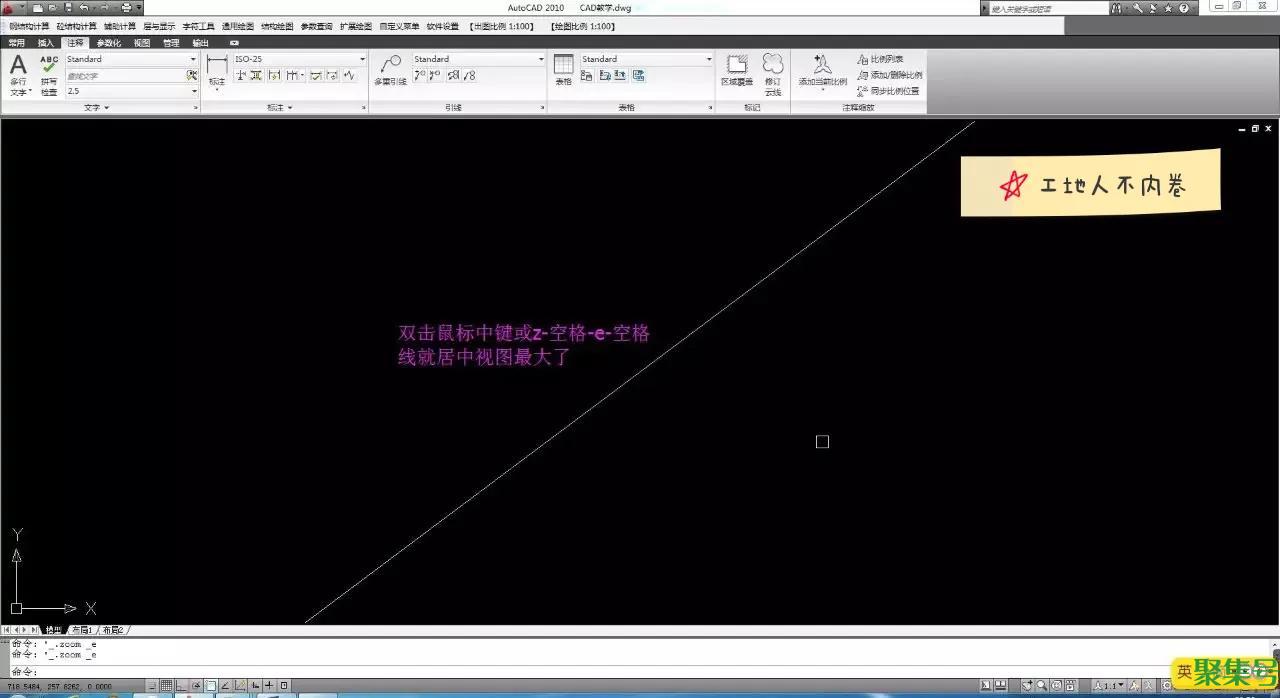Expand the 文字 panel title arrow

106,107
